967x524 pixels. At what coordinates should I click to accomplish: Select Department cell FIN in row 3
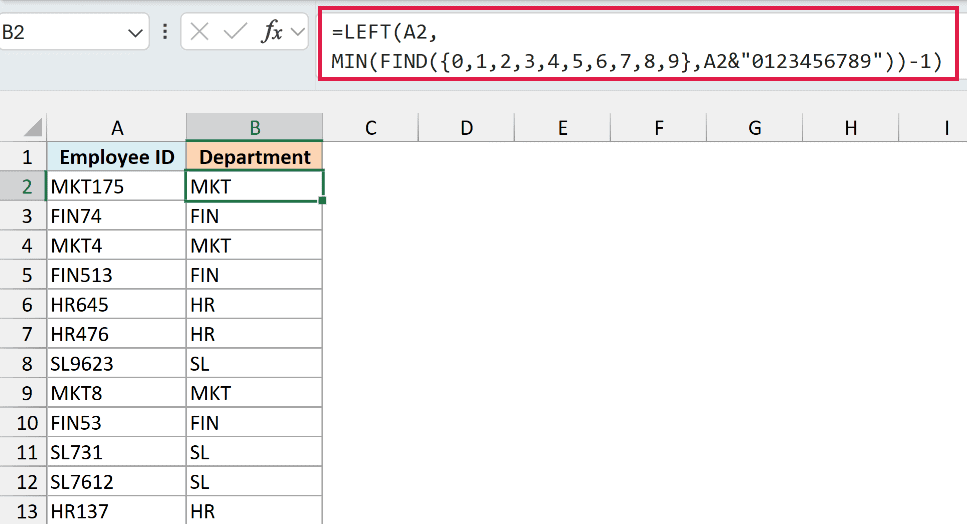255,216
